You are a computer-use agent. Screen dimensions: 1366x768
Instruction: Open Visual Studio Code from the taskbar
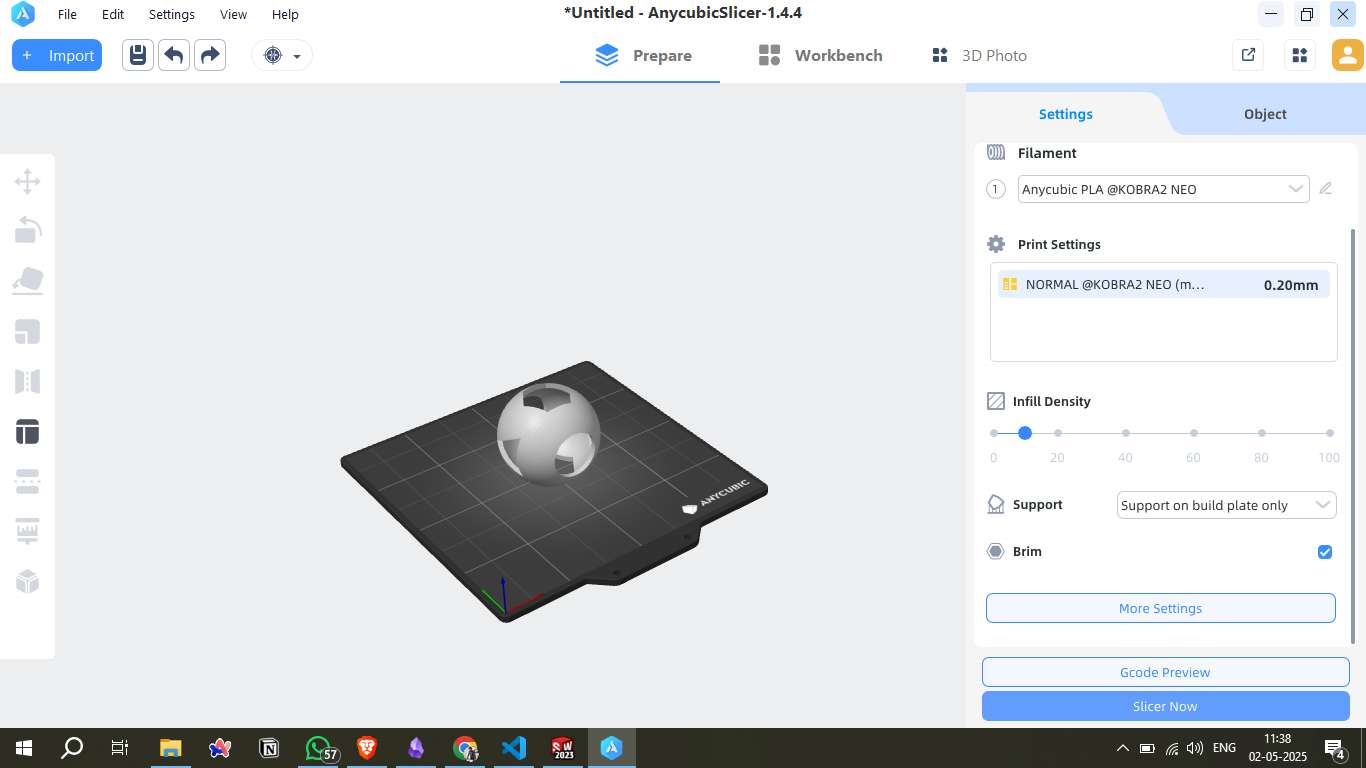click(x=514, y=747)
